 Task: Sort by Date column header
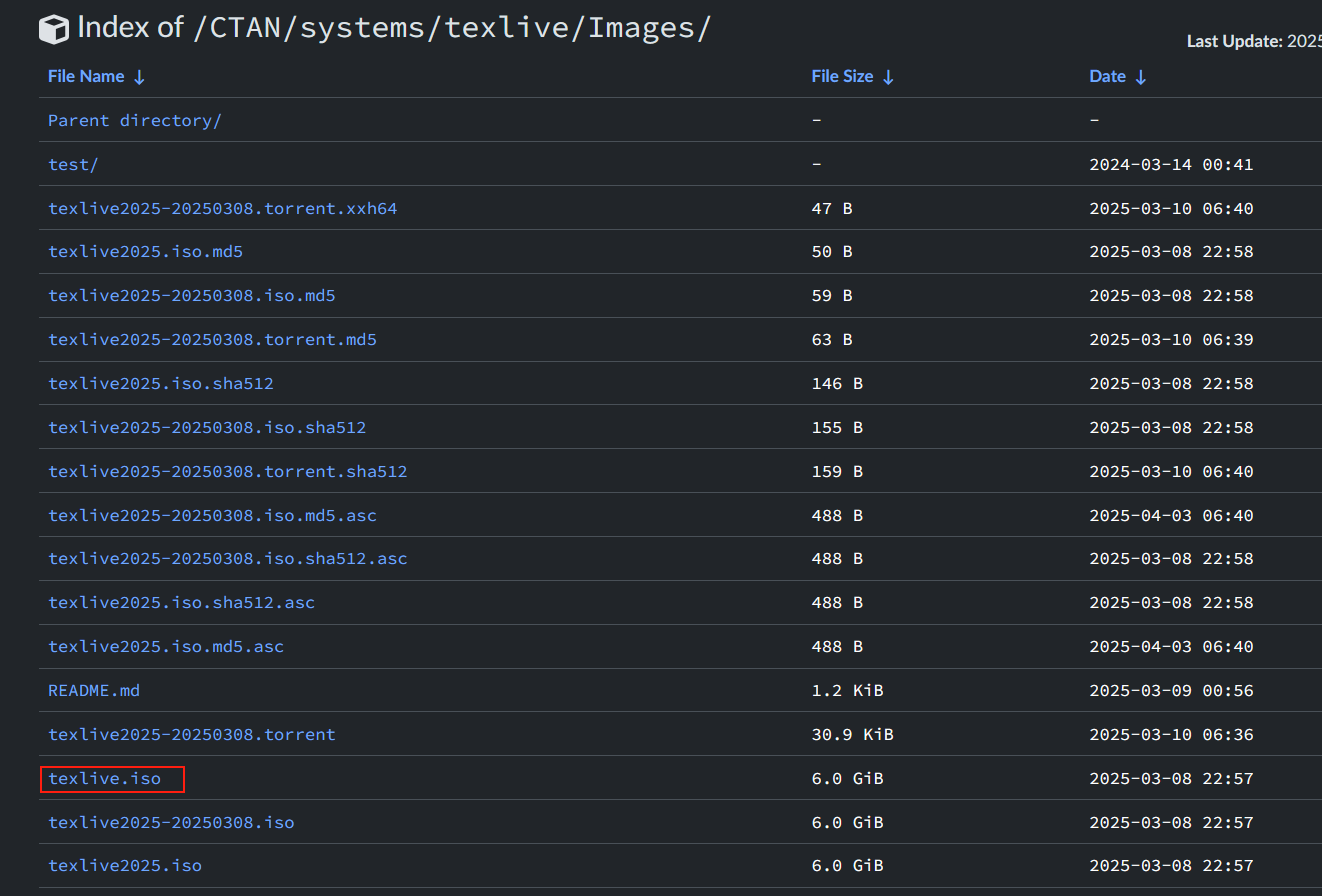pyautogui.click(x=1118, y=77)
